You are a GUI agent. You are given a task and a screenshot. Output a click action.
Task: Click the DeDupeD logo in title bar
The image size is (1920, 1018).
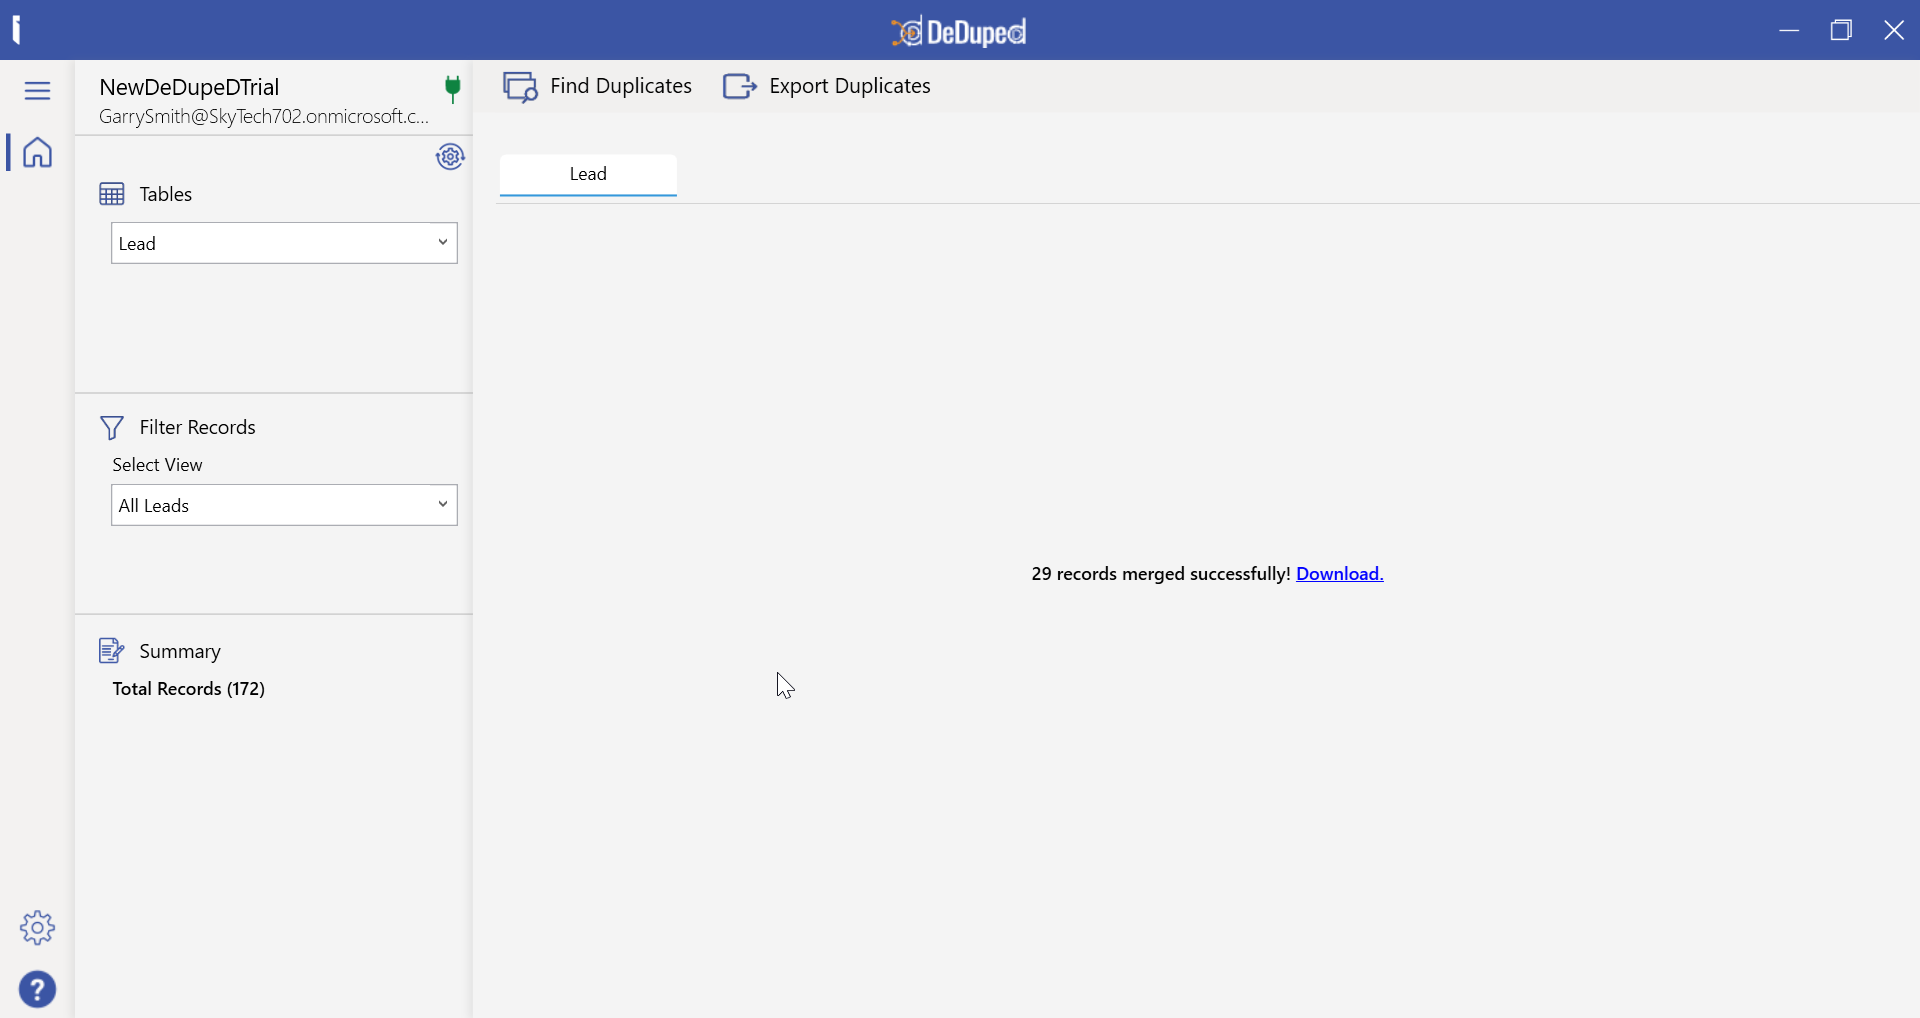click(959, 32)
